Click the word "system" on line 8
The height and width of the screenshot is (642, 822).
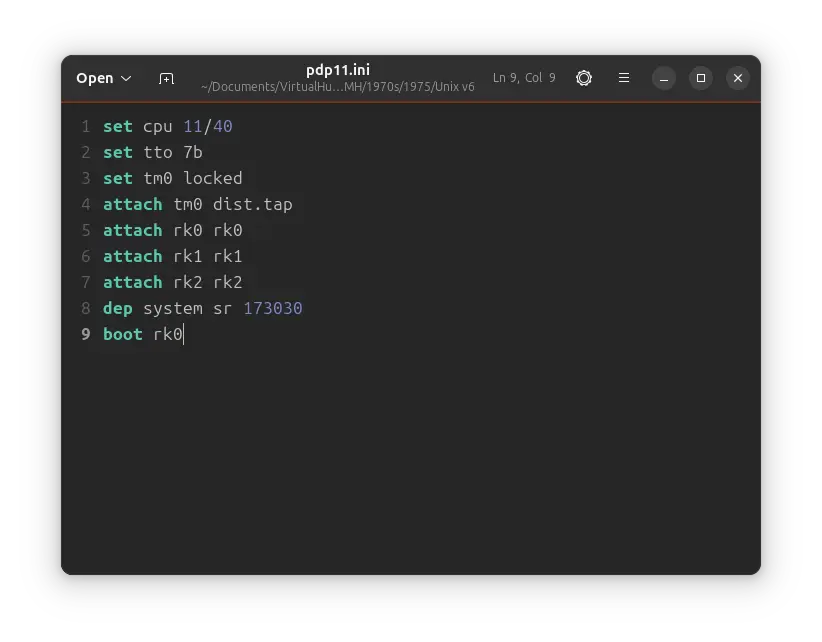172,308
